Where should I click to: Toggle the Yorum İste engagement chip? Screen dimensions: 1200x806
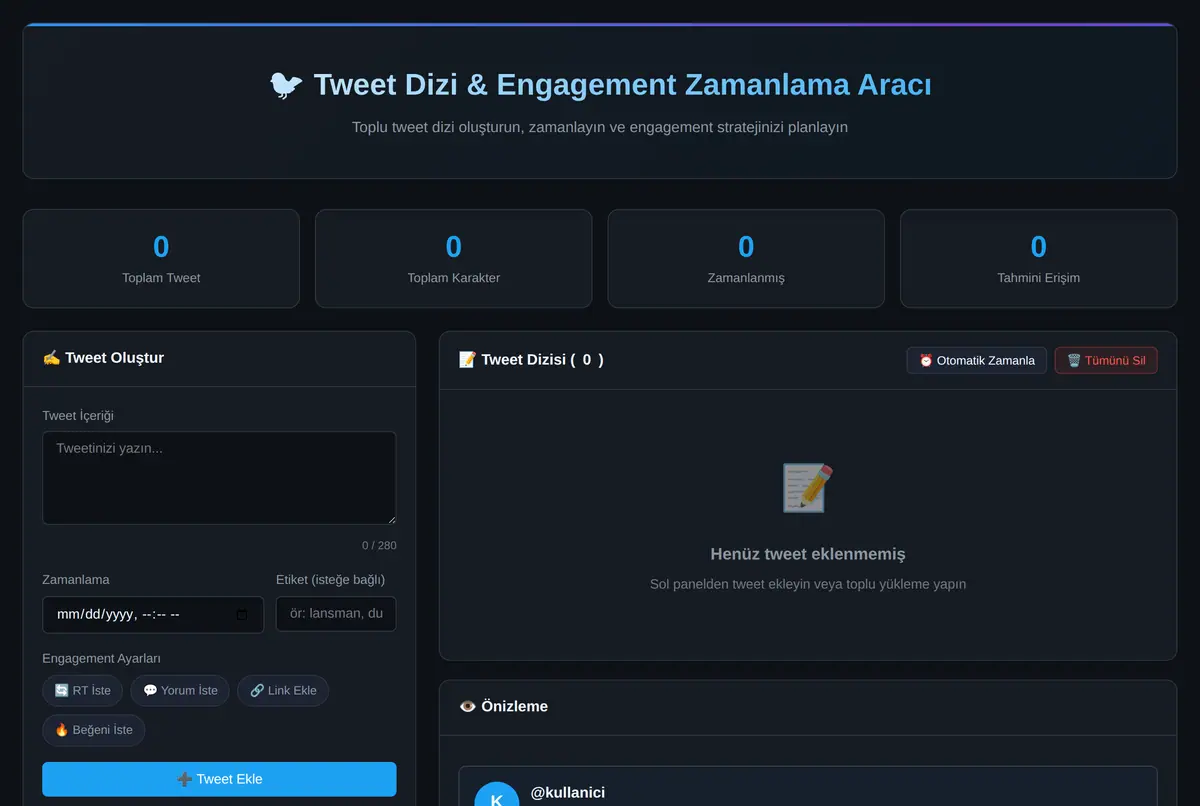point(180,690)
